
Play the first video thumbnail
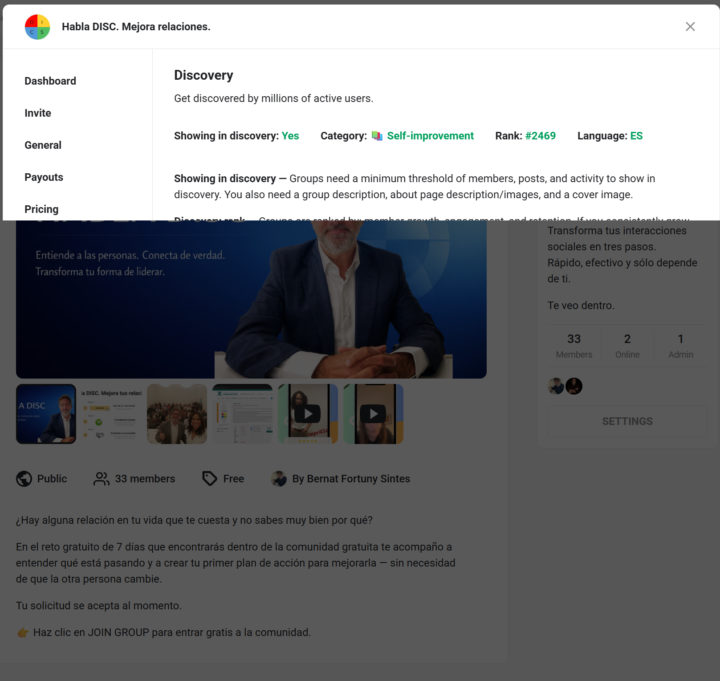click(x=308, y=414)
